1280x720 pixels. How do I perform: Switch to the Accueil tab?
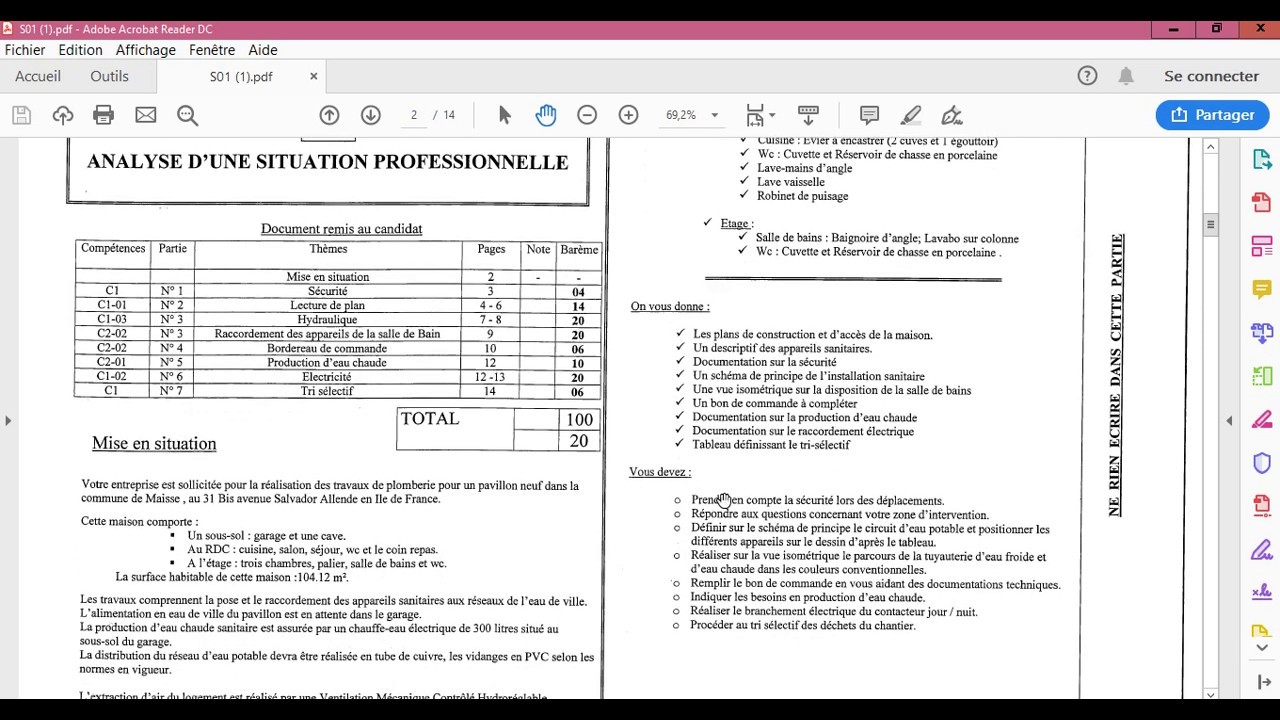38,76
